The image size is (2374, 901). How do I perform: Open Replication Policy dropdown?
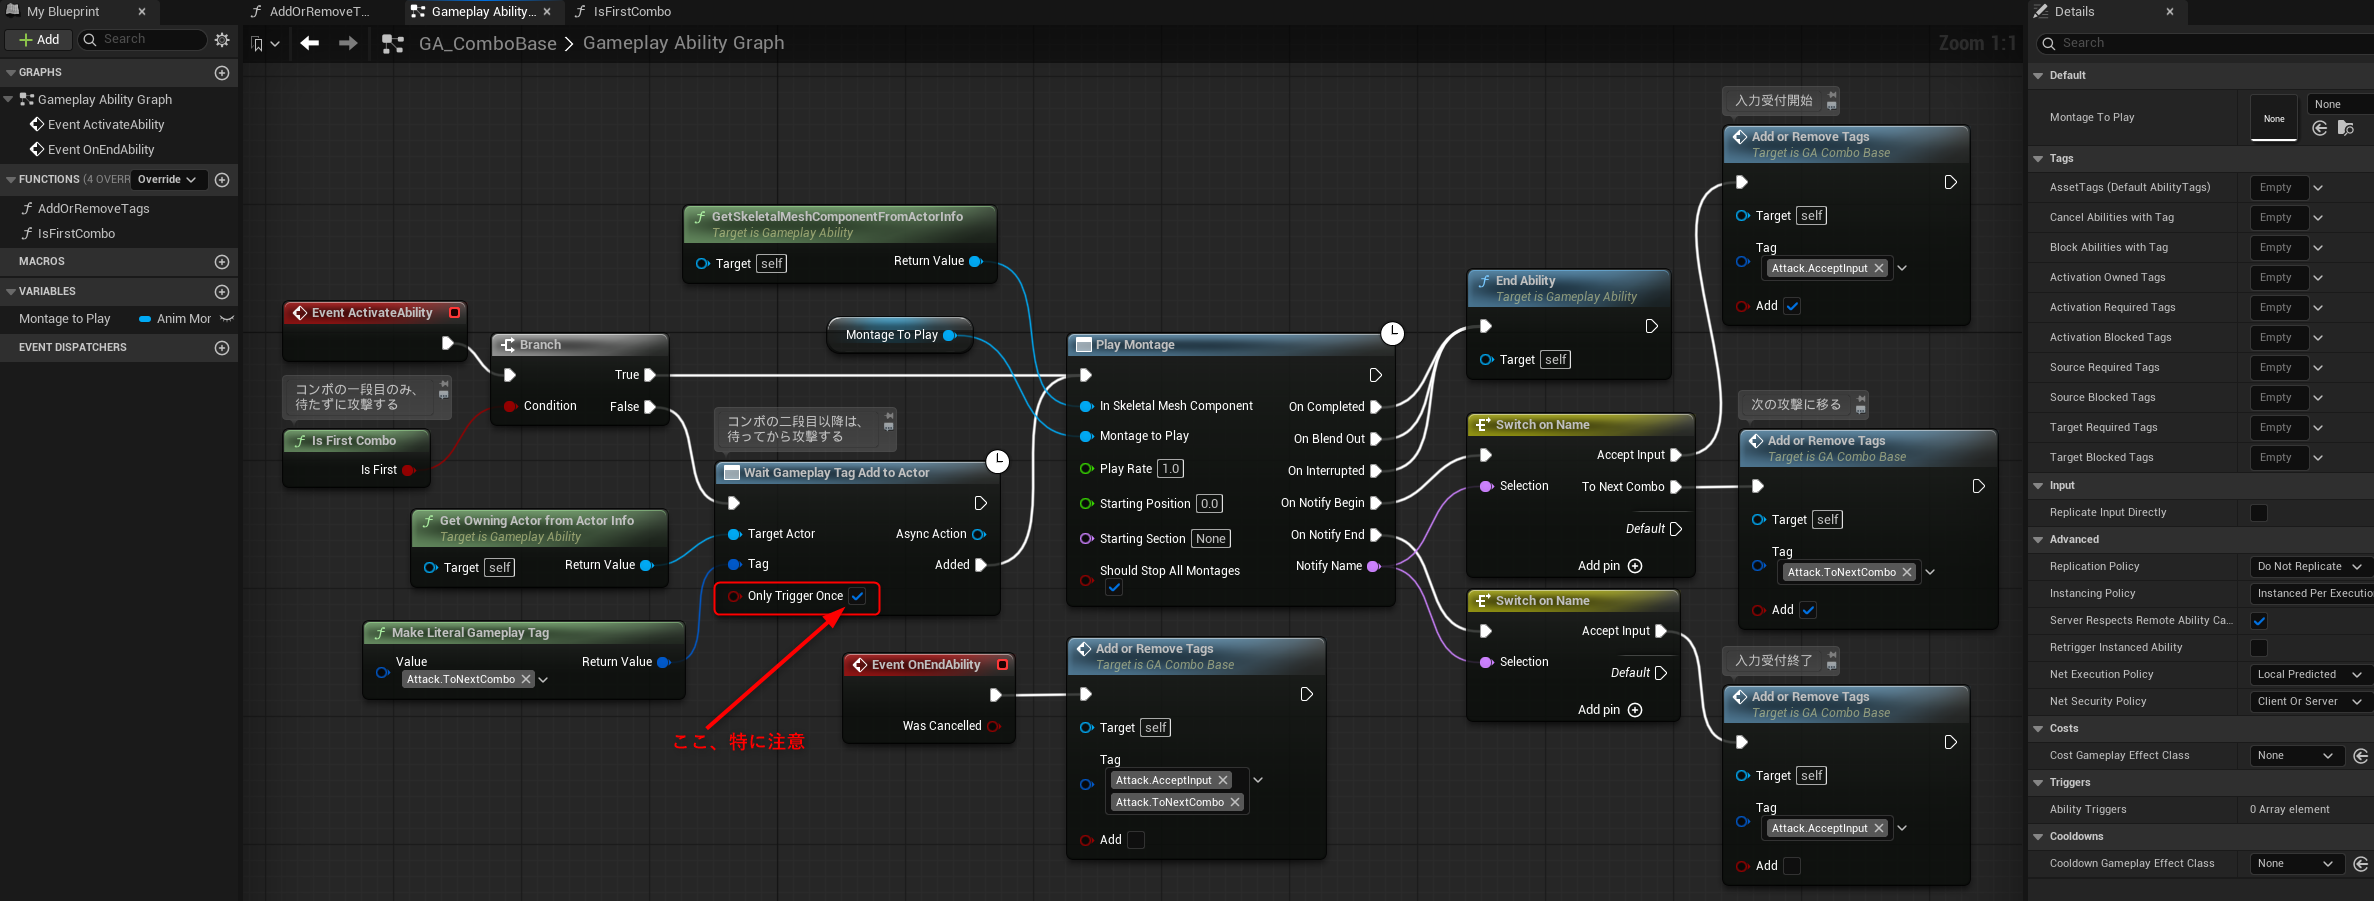pyautogui.click(x=2308, y=567)
